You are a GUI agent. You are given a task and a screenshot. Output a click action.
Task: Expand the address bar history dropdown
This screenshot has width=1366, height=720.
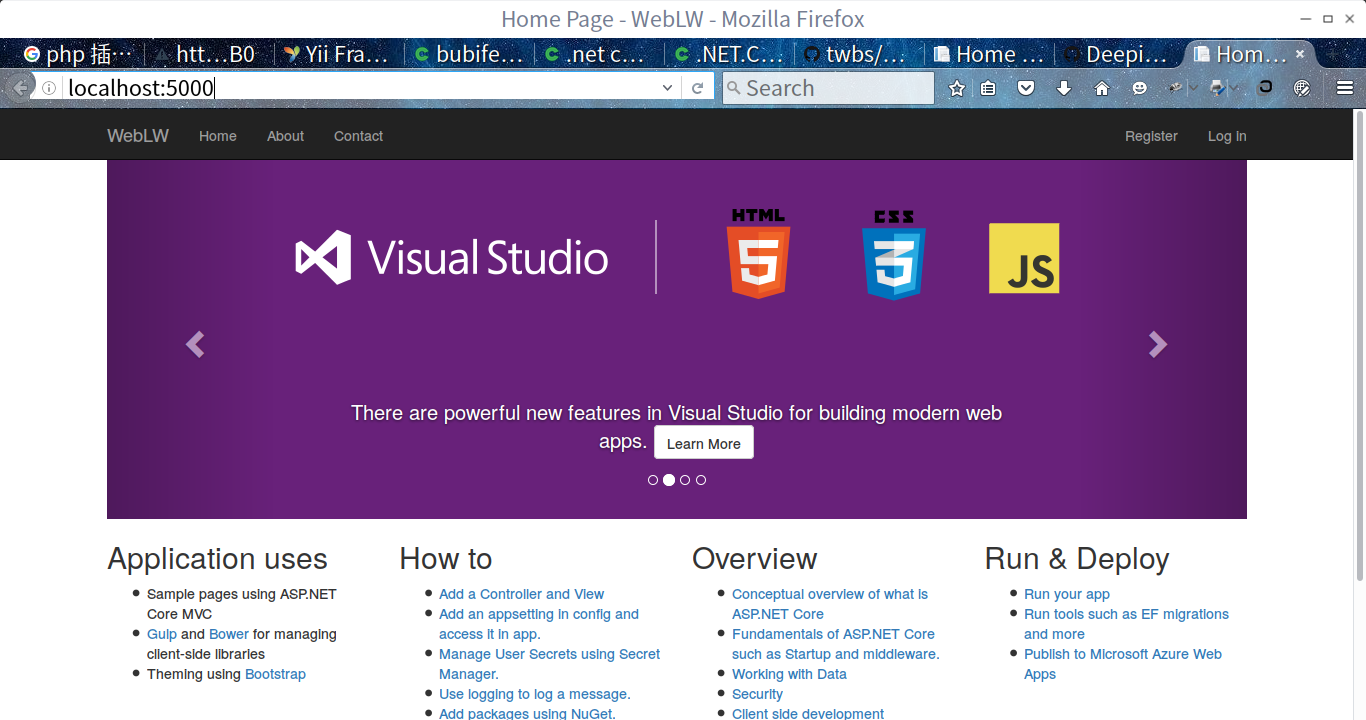668,88
